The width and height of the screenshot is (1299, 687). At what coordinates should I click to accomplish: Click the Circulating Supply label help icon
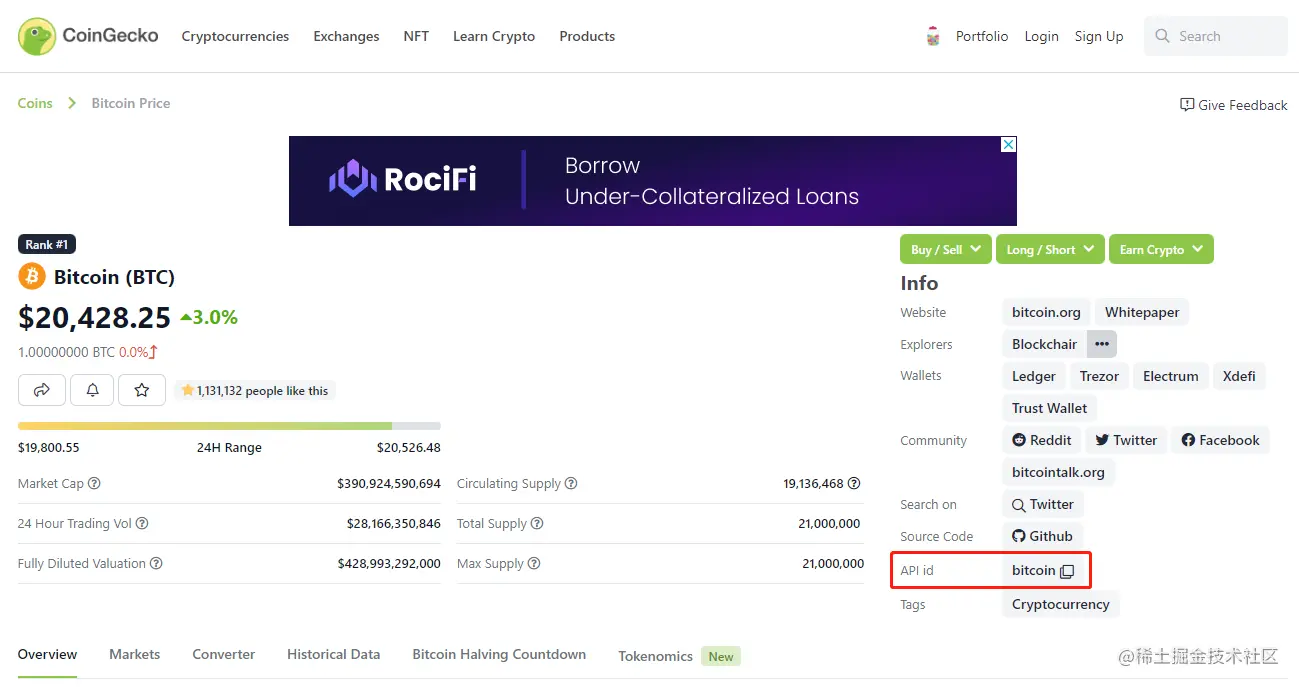(x=571, y=484)
